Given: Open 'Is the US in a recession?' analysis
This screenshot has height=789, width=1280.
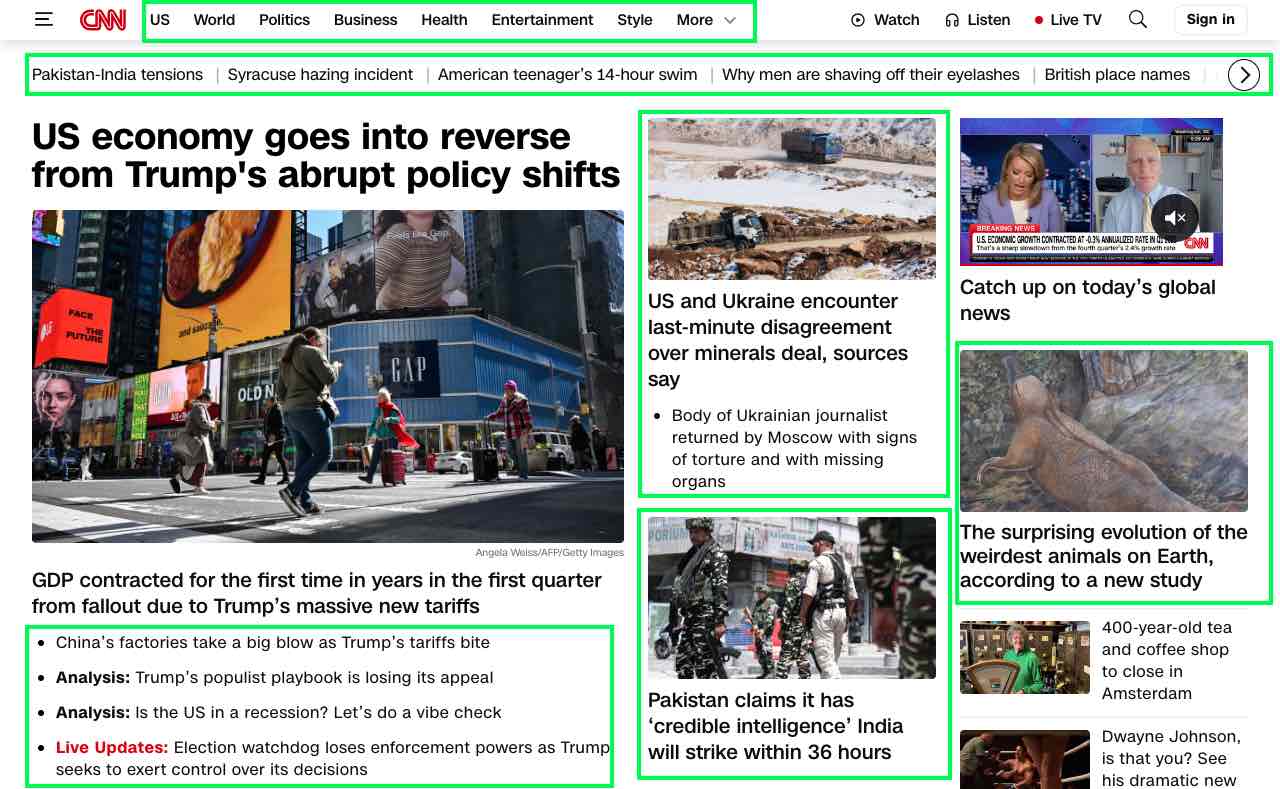Looking at the screenshot, I should pos(279,713).
